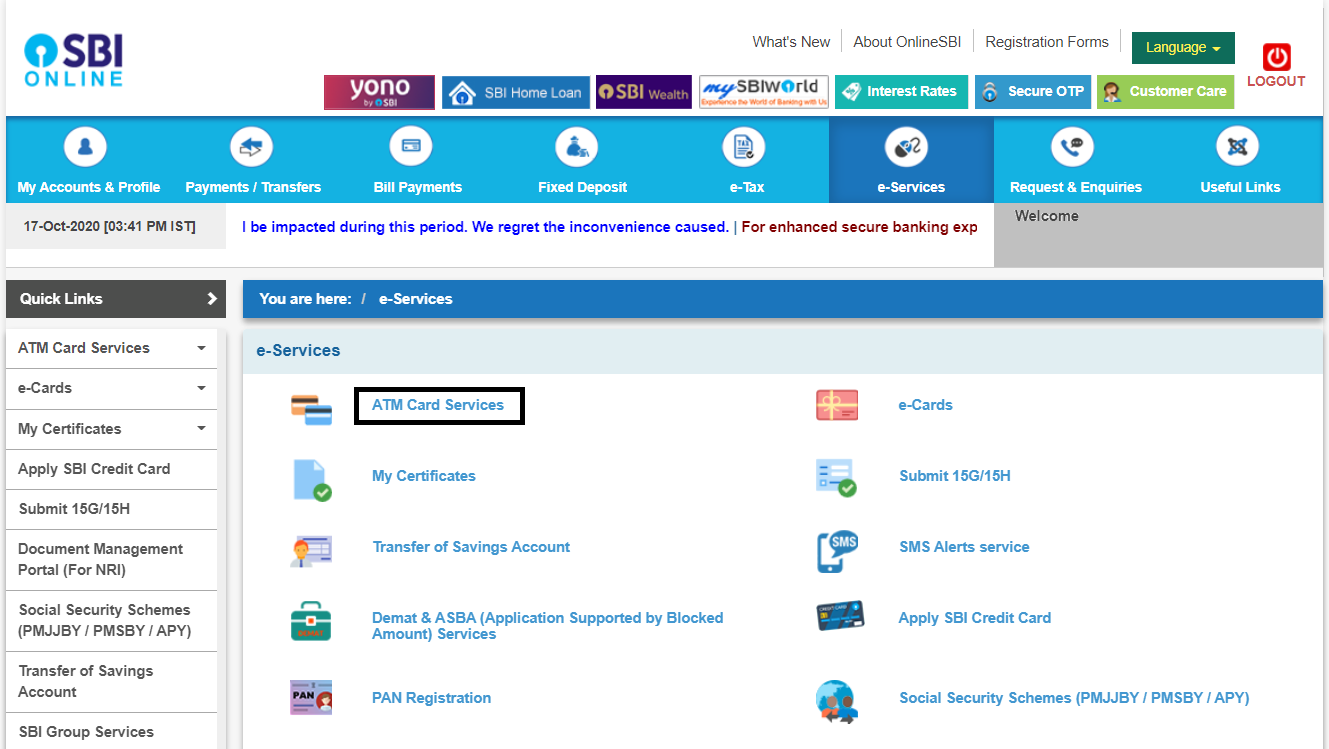Click the Interest Rates button

902,92
